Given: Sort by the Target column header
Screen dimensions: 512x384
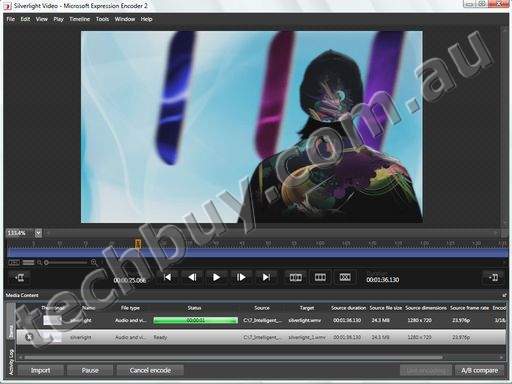Looking at the screenshot, I should tap(307, 308).
